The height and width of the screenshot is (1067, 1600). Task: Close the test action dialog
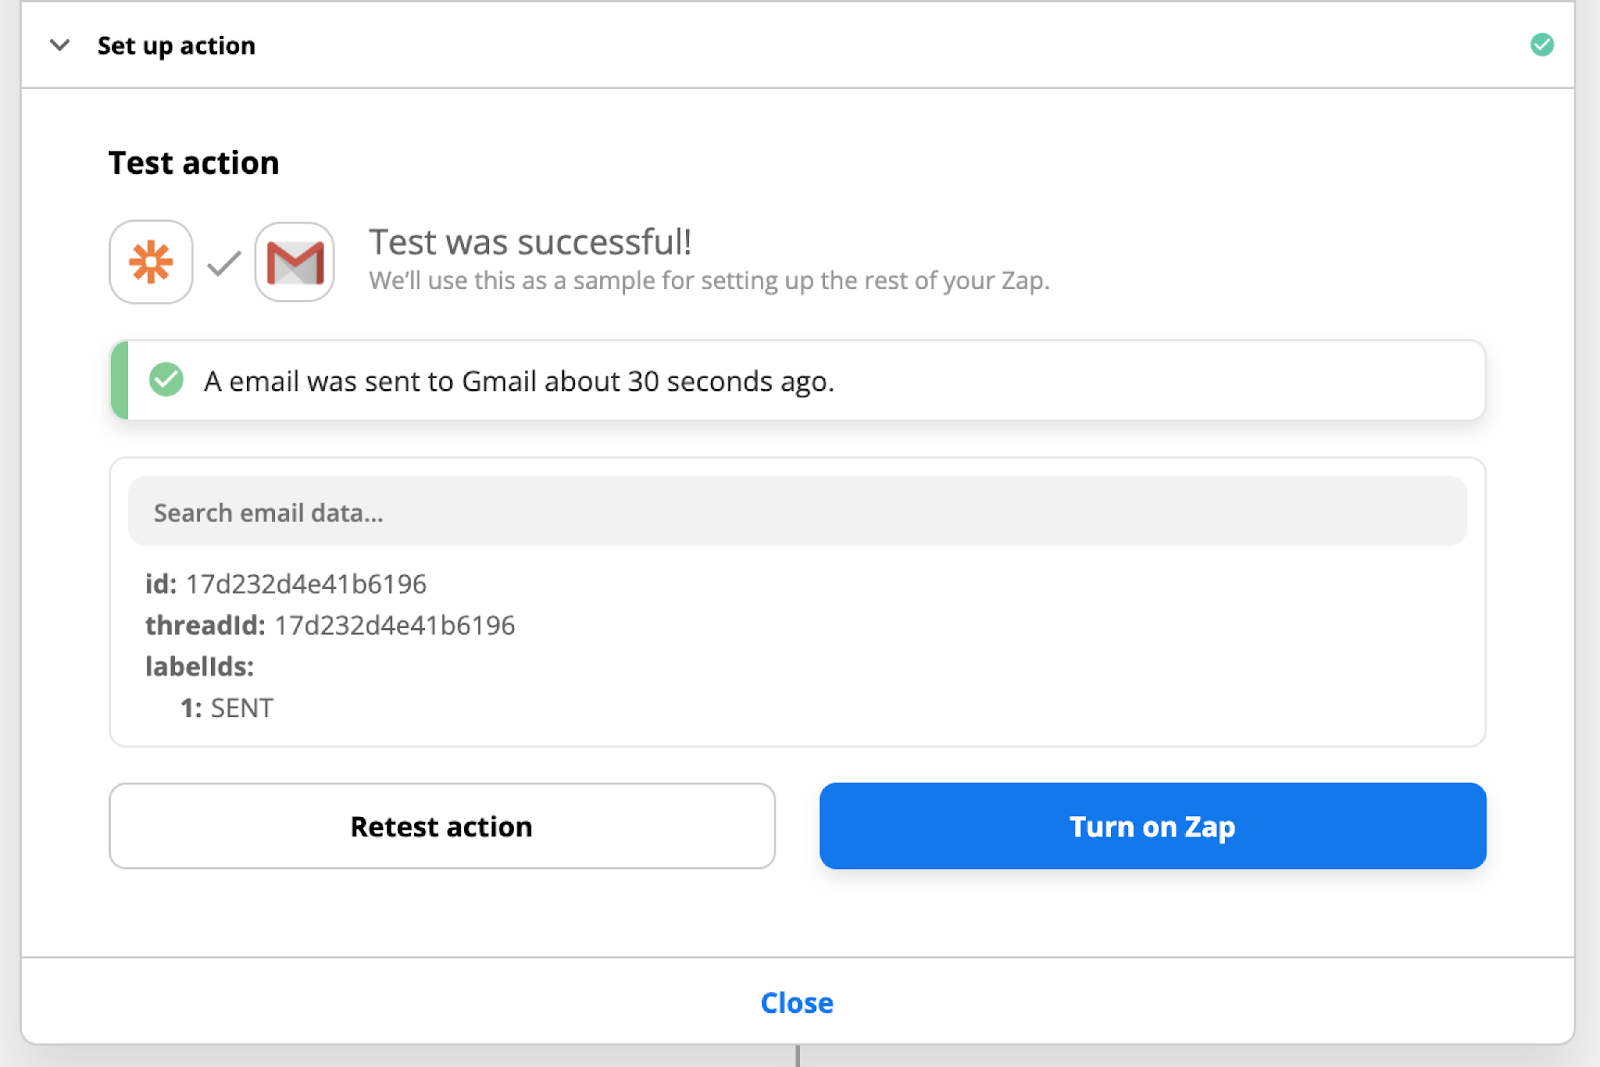click(x=797, y=1002)
